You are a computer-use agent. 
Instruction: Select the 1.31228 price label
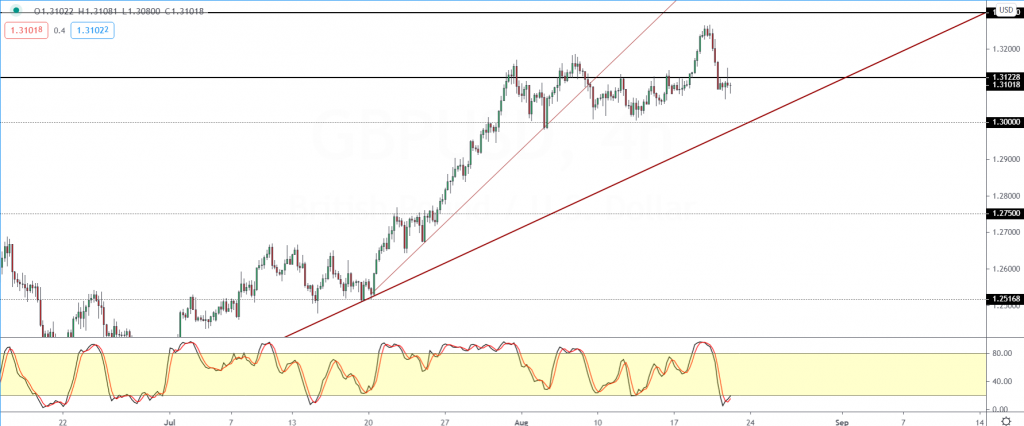pos(1006,77)
